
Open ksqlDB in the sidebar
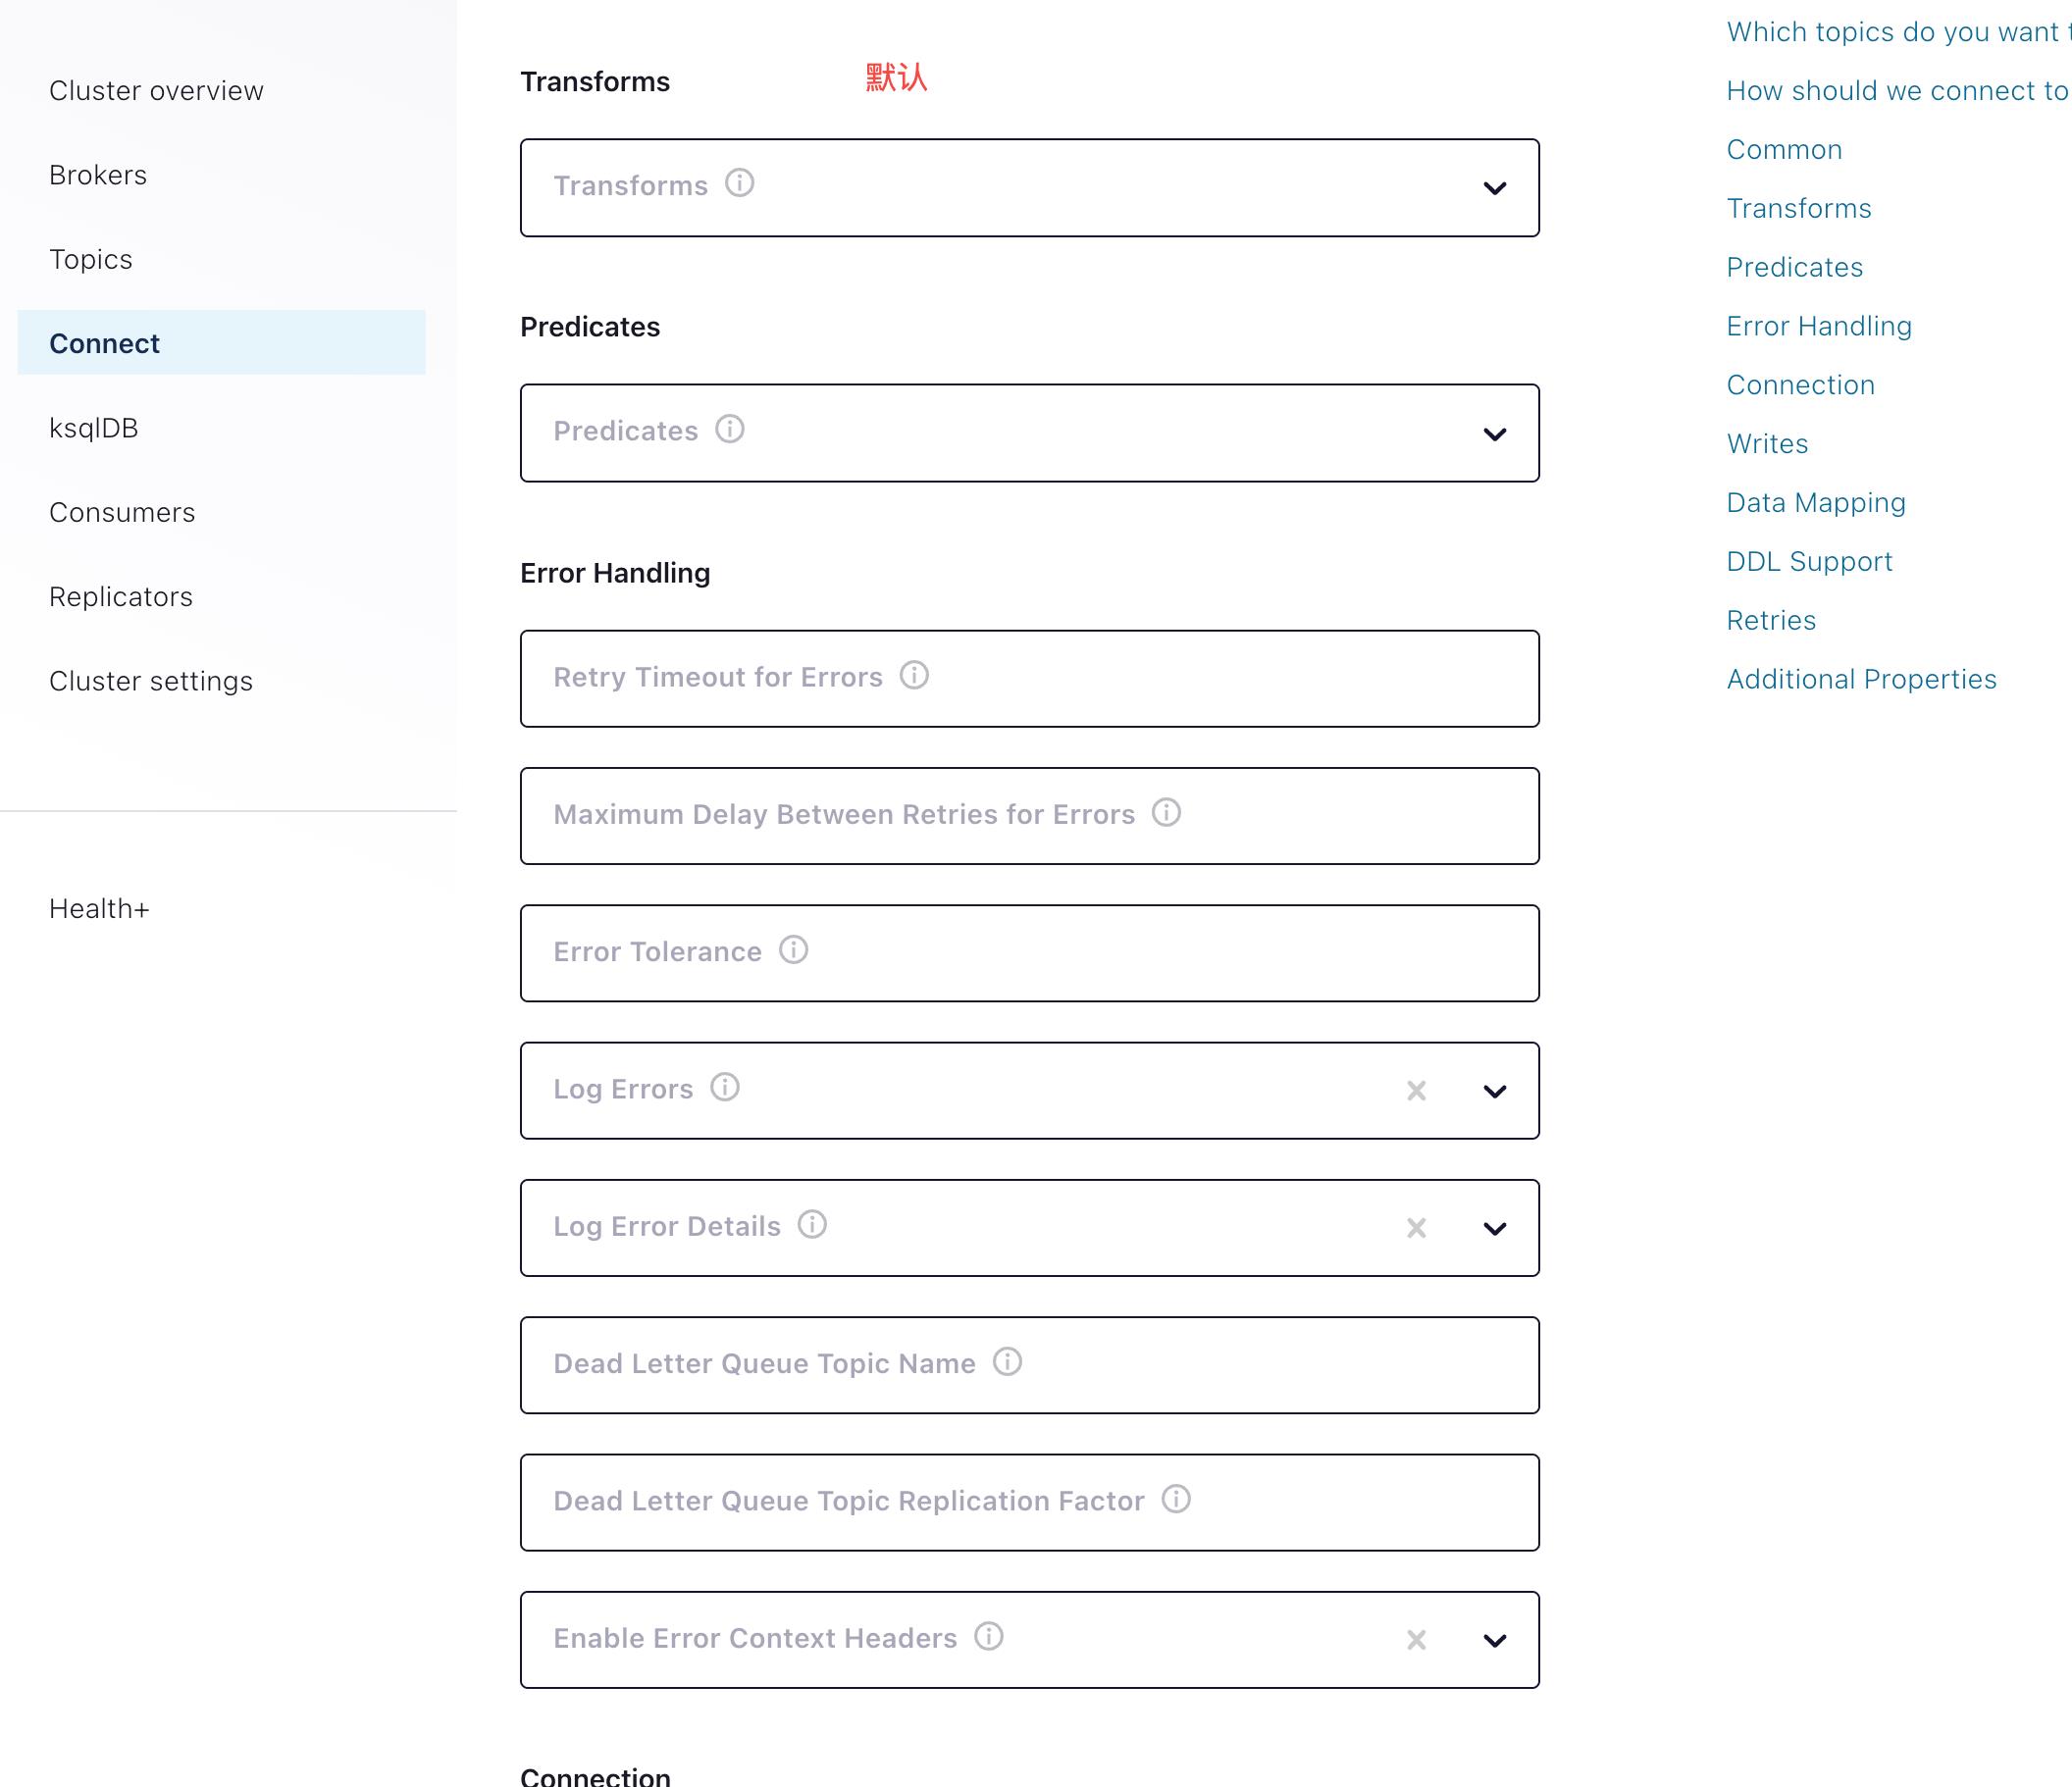pyautogui.click(x=94, y=428)
